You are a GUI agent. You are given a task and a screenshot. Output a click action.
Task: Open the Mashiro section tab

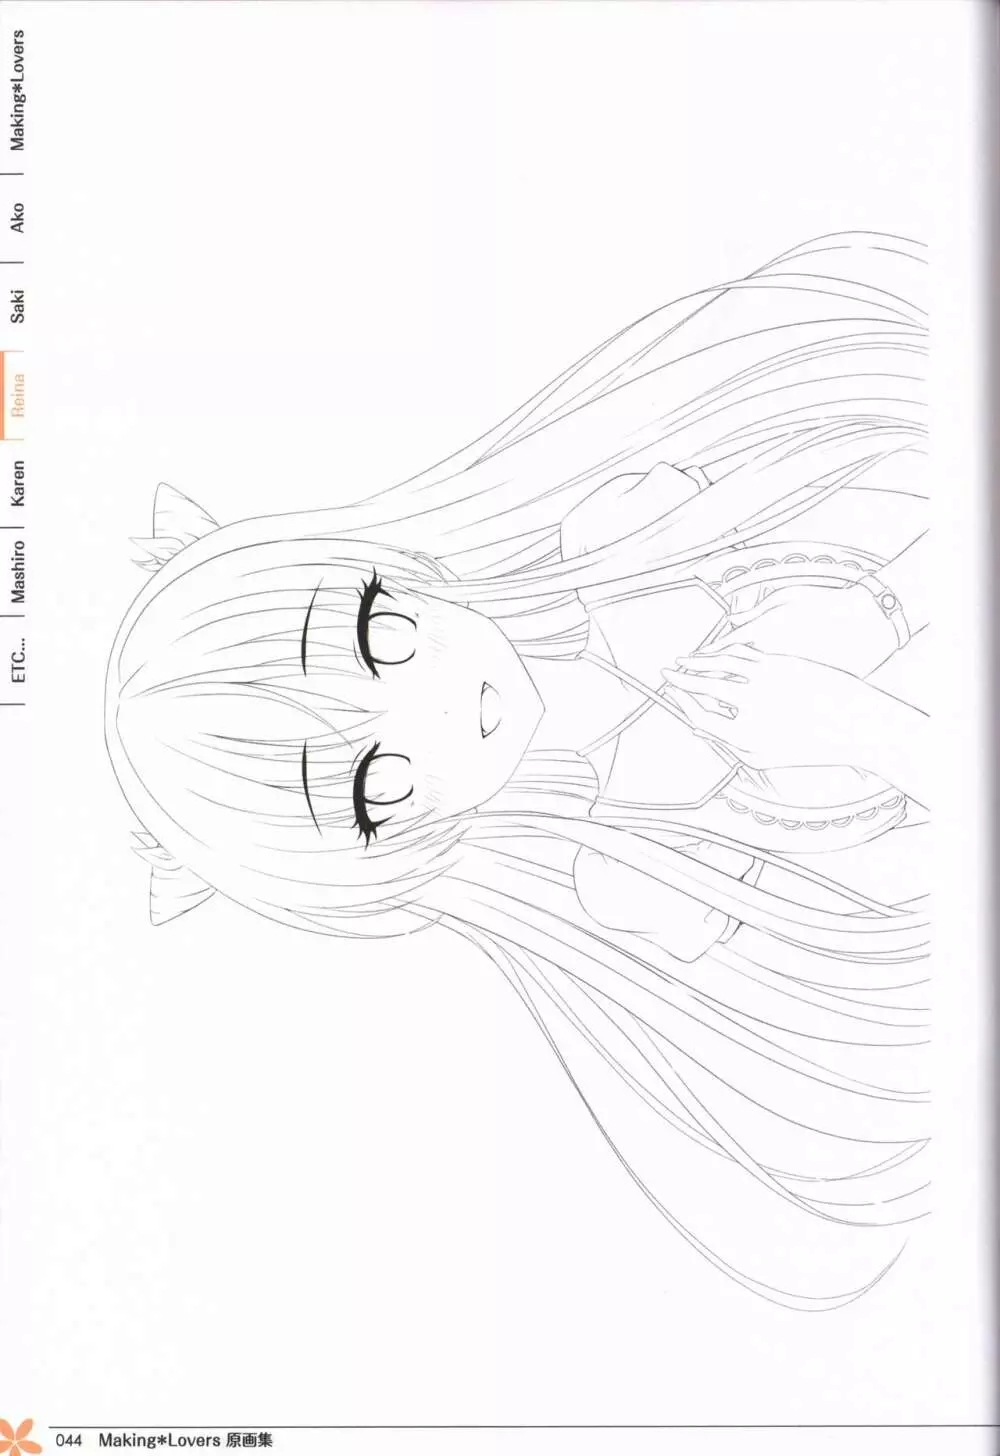17,571
